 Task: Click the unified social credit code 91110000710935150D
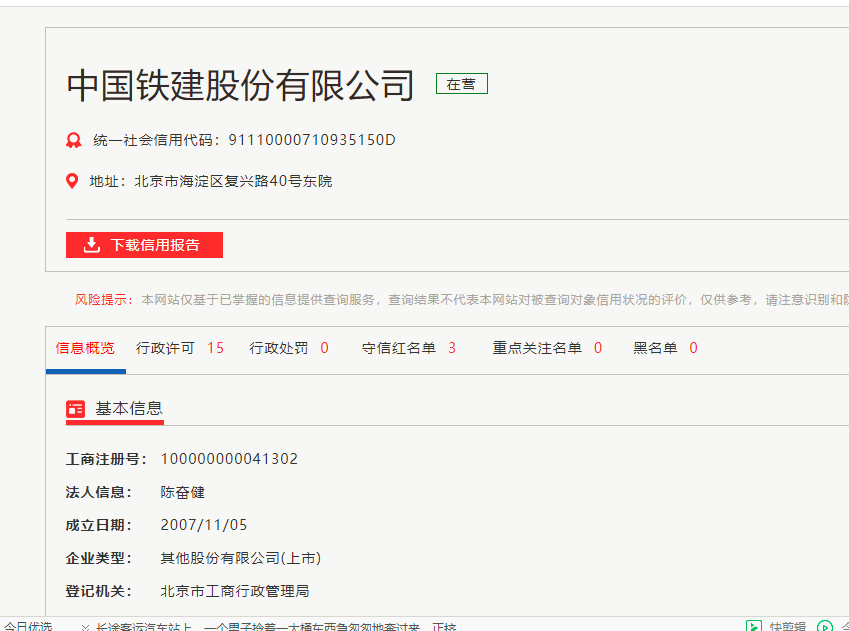click(x=312, y=140)
